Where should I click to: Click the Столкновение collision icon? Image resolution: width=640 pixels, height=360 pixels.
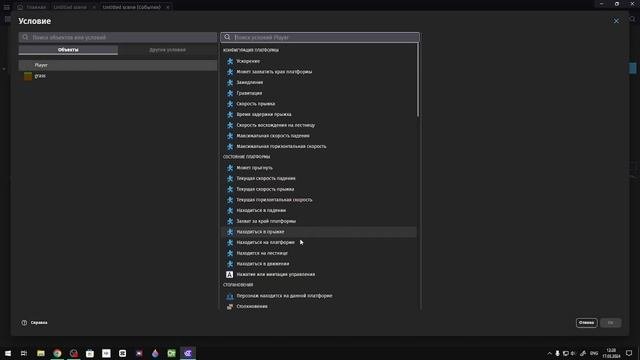tap(230, 307)
